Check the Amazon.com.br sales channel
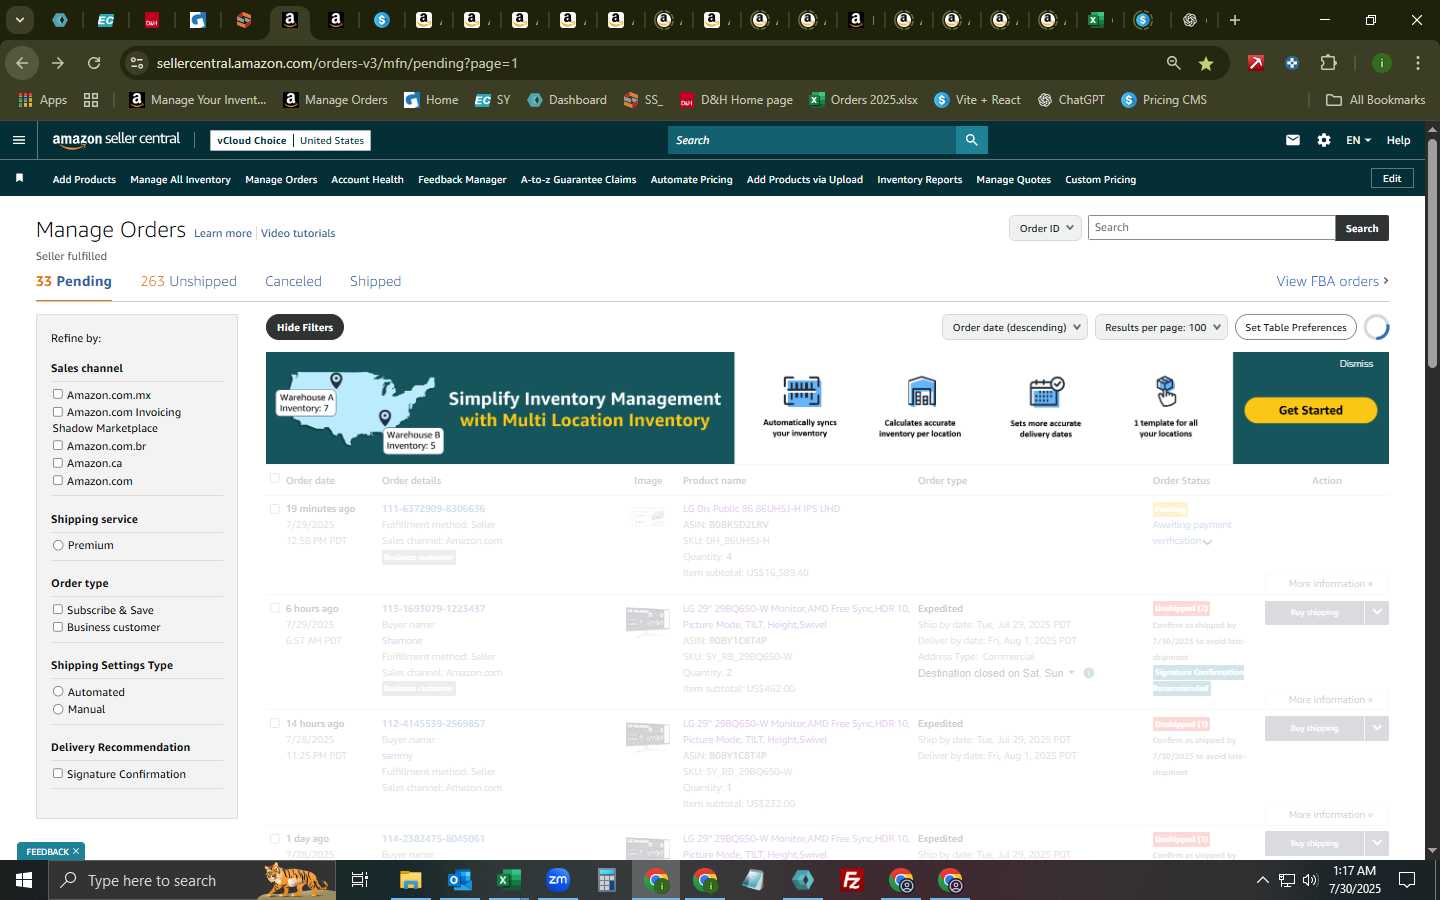 pyautogui.click(x=58, y=445)
